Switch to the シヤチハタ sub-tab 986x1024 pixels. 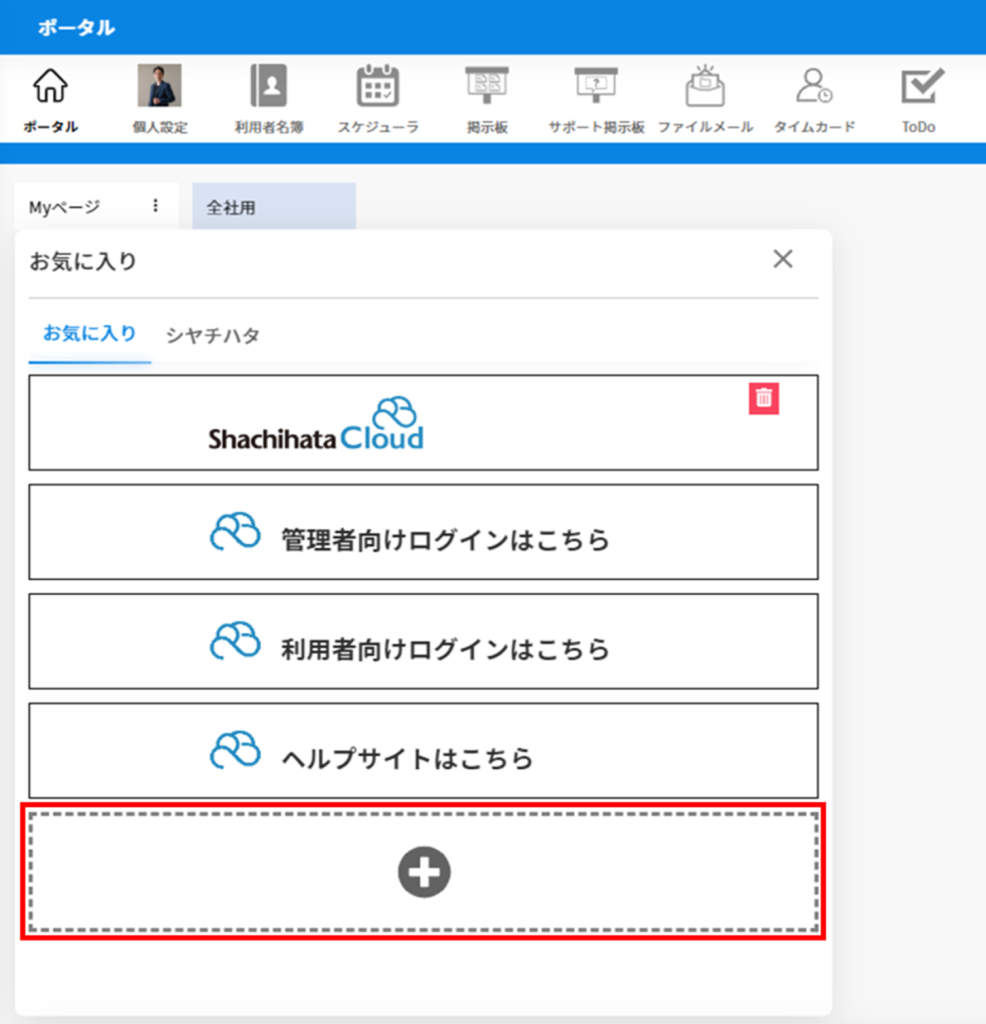213,335
